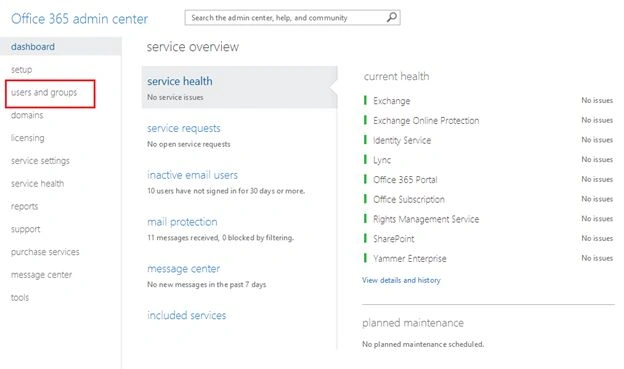Click No issues status for SharePoint
The image size is (624, 369).
(597, 238)
